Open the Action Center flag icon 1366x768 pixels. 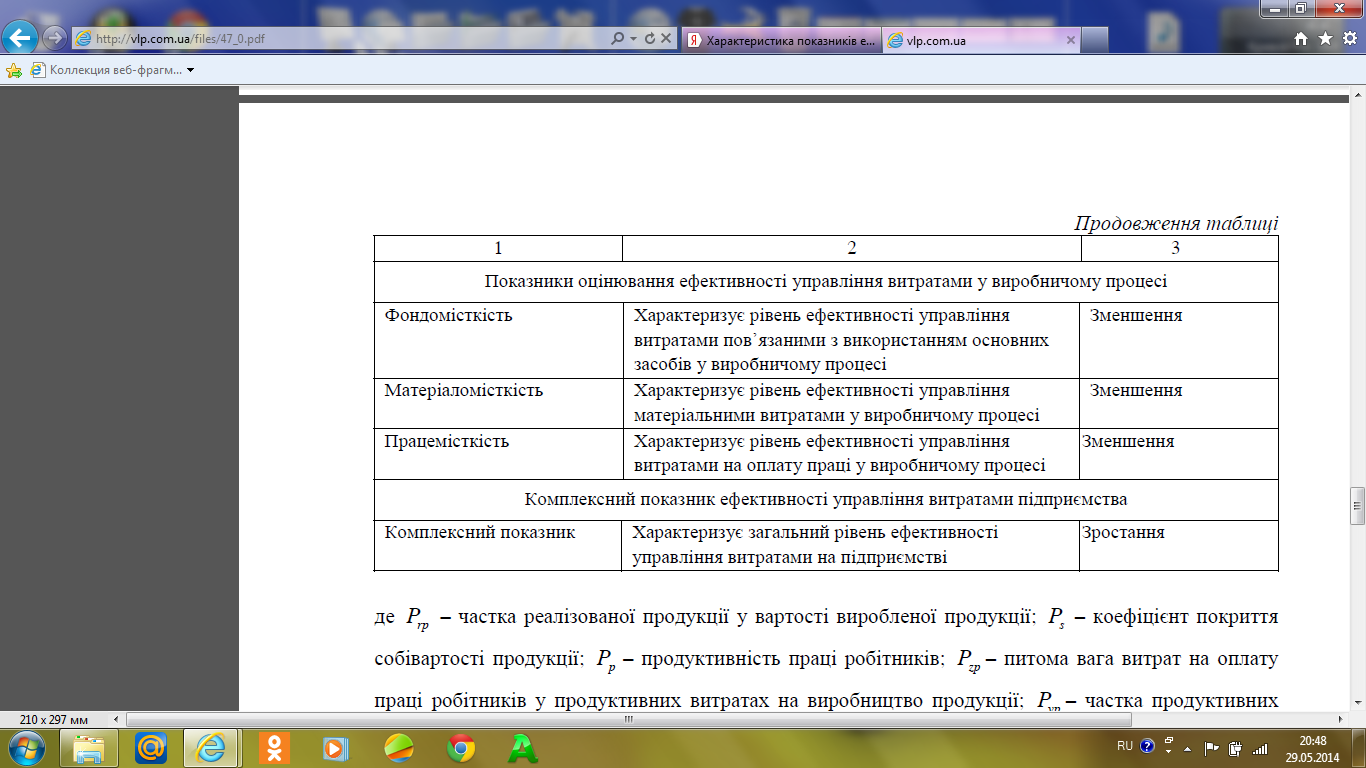[1211, 748]
